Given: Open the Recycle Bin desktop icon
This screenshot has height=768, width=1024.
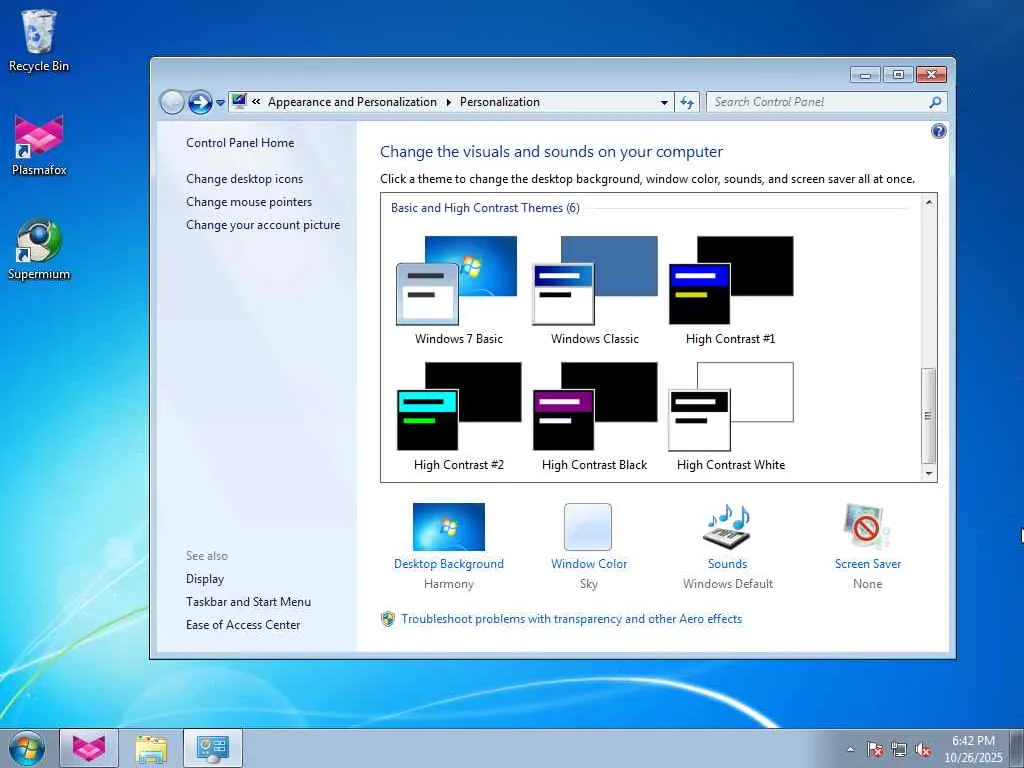Looking at the screenshot, I should pyautogui.click(x=39, y=40).
